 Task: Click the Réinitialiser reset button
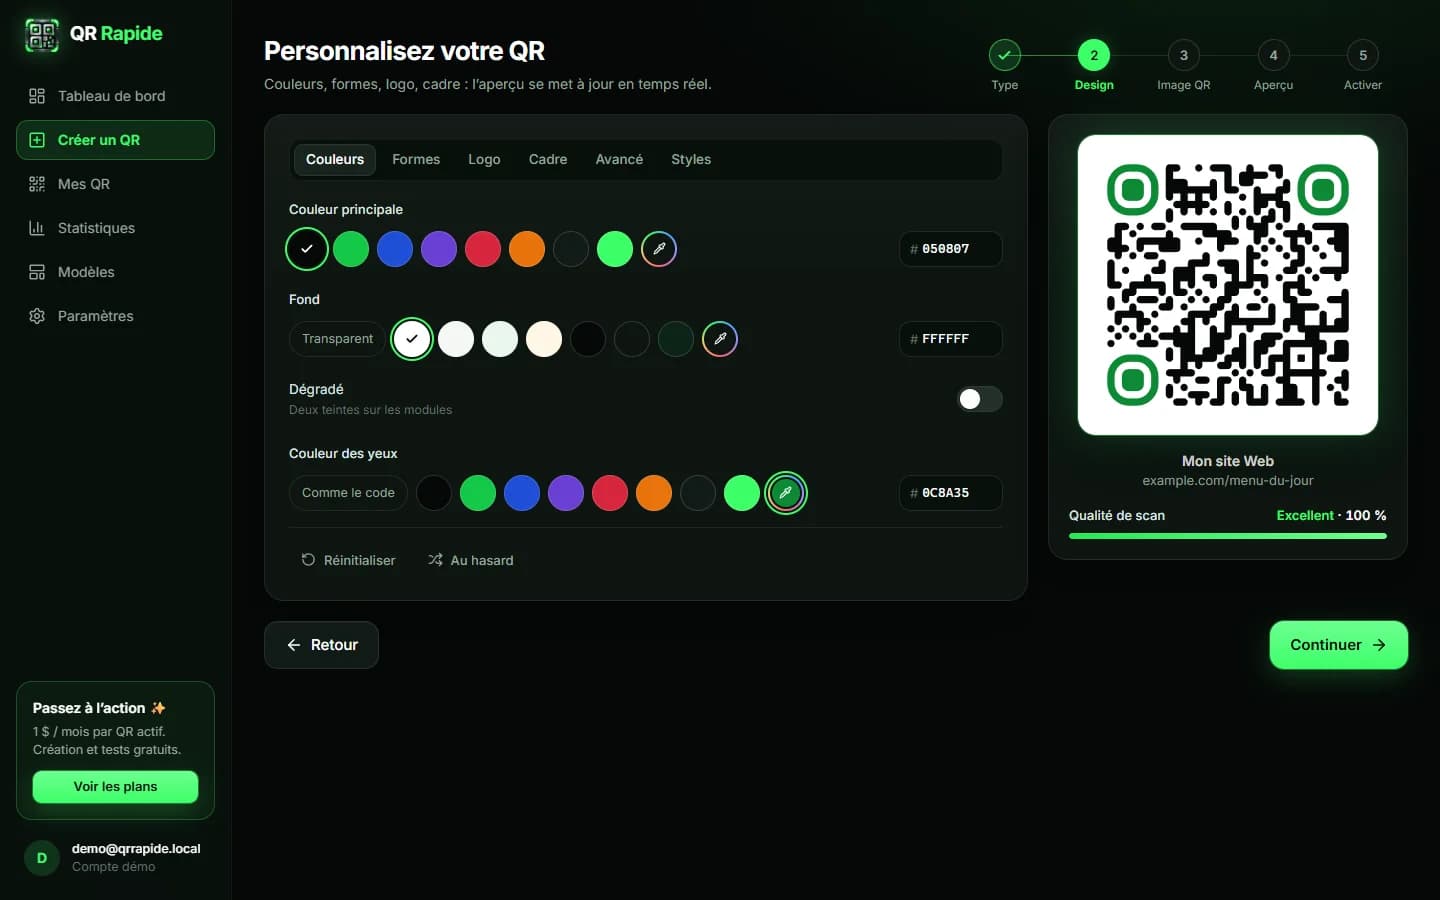348,560
